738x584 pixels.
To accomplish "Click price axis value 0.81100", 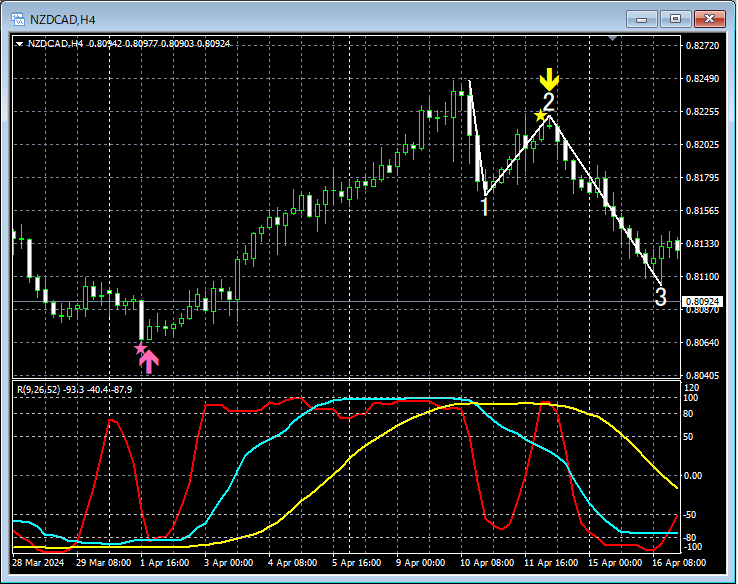I will [x=702, y=276].
